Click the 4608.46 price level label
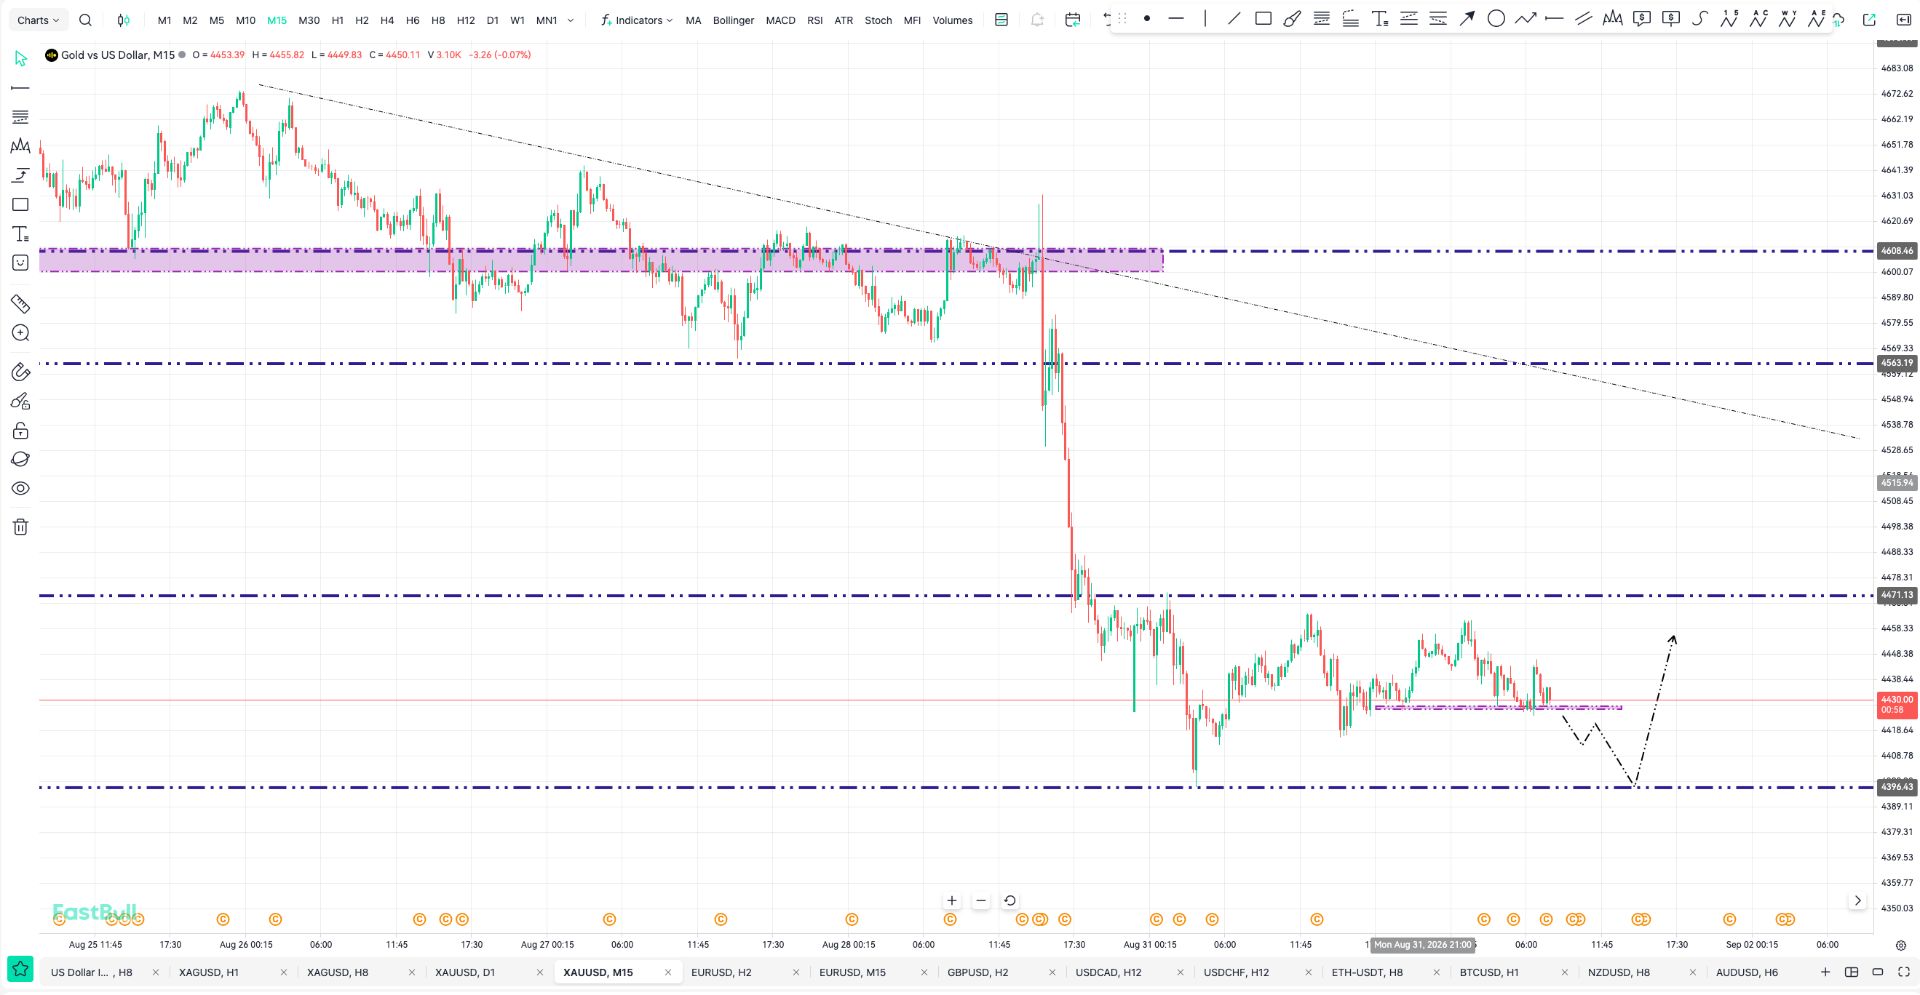 (x=1897, y=251)
